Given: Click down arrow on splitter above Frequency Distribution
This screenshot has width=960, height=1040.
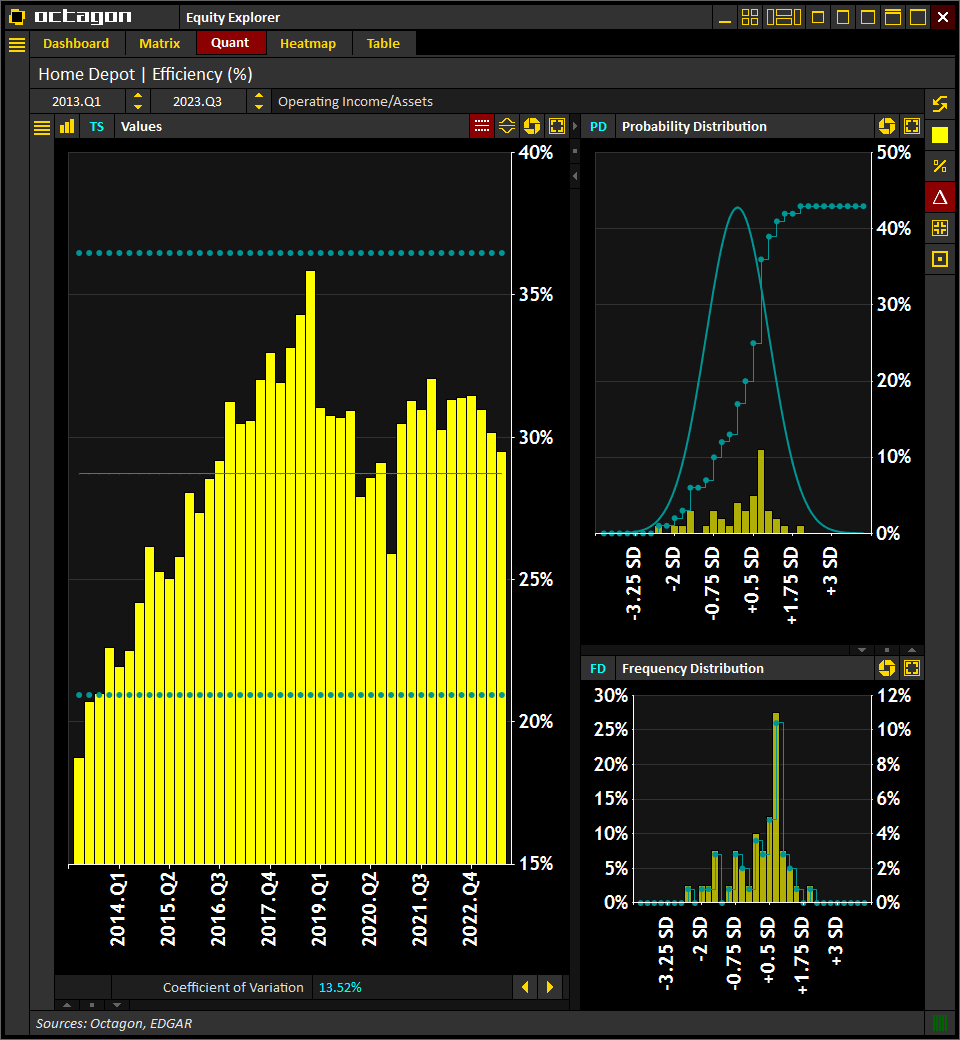Looking at the screenshot, I should [862, 650].
